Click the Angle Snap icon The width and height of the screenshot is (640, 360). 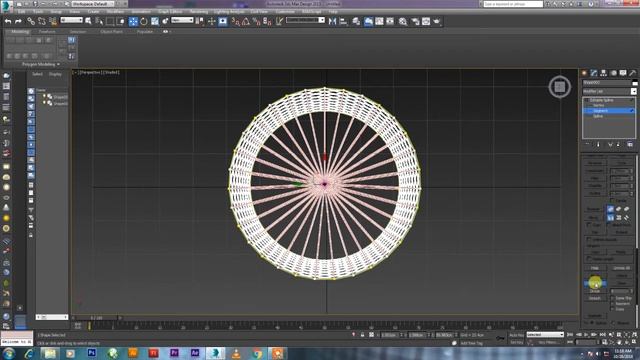(x=246, y=21)
